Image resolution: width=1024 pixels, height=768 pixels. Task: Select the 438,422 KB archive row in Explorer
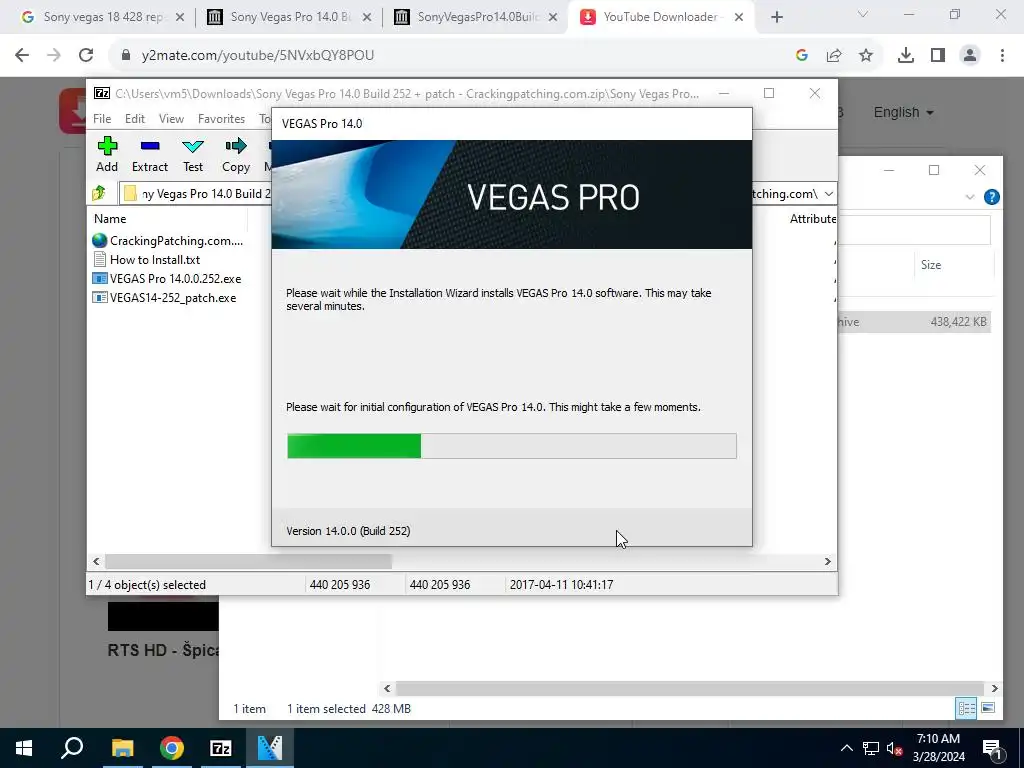tap(915, 321)
